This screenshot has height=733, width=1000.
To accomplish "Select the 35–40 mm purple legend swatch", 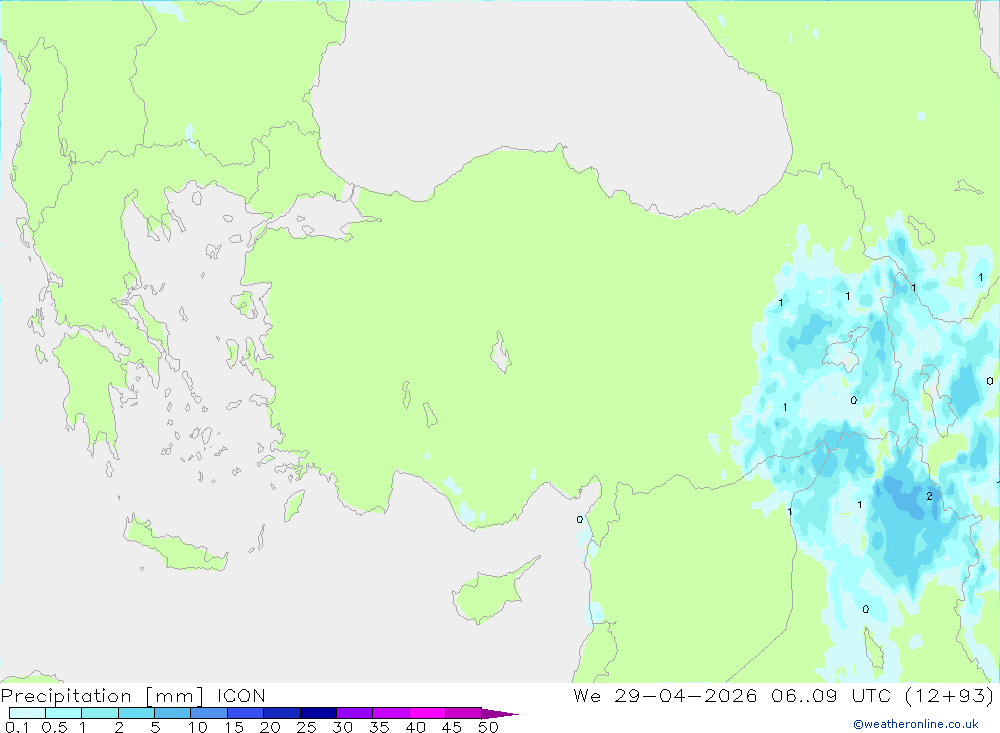I will click(x=391, y=713).
